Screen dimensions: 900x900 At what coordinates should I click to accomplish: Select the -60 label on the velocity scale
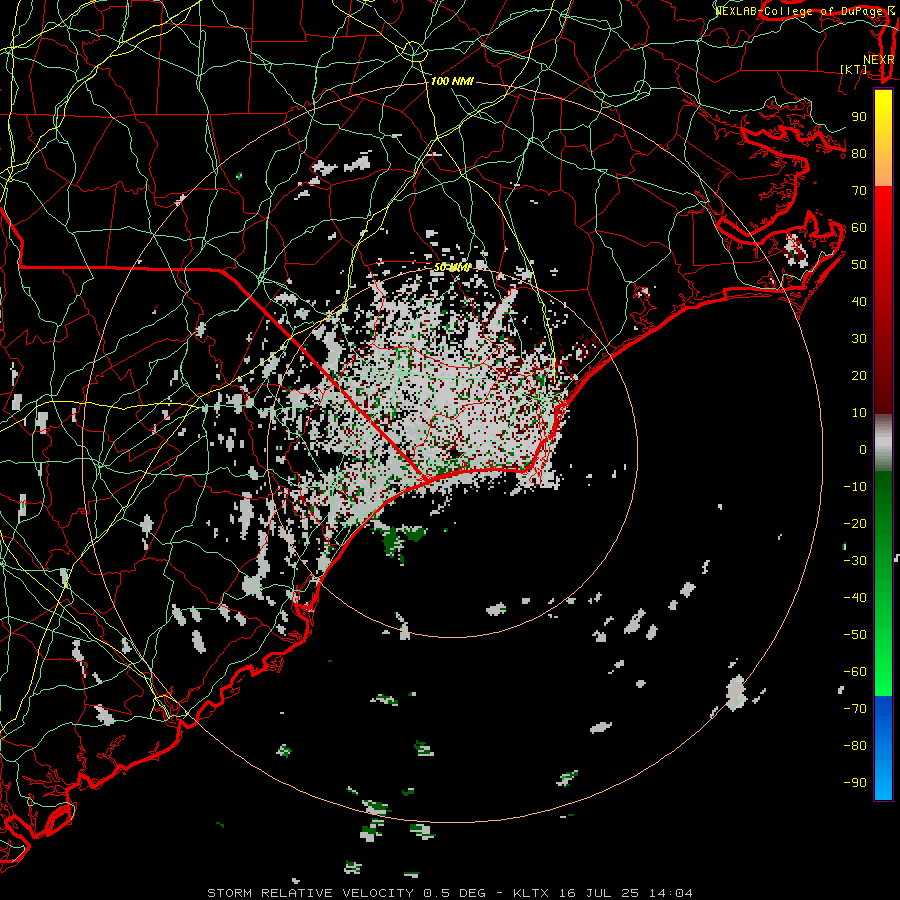[855, 672]
